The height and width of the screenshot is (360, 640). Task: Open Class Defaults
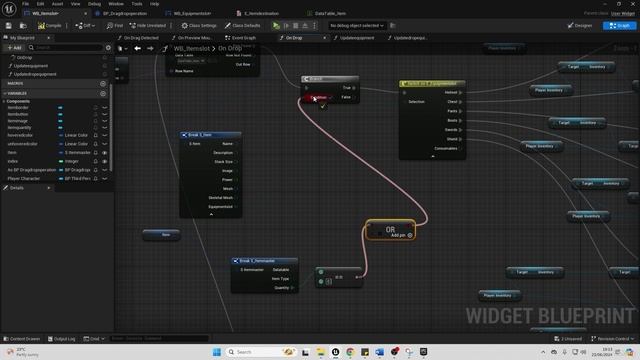(x=242, y=26)
